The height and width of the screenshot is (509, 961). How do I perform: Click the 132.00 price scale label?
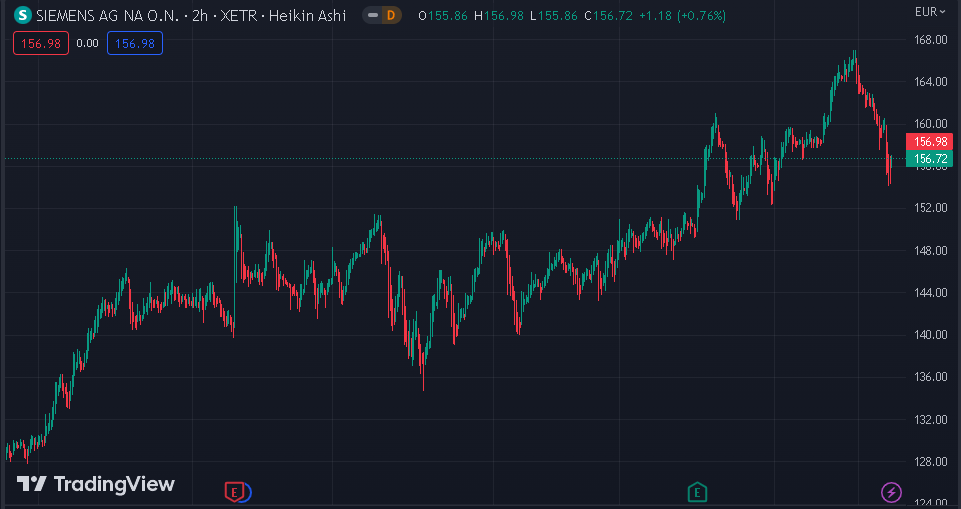930,420
